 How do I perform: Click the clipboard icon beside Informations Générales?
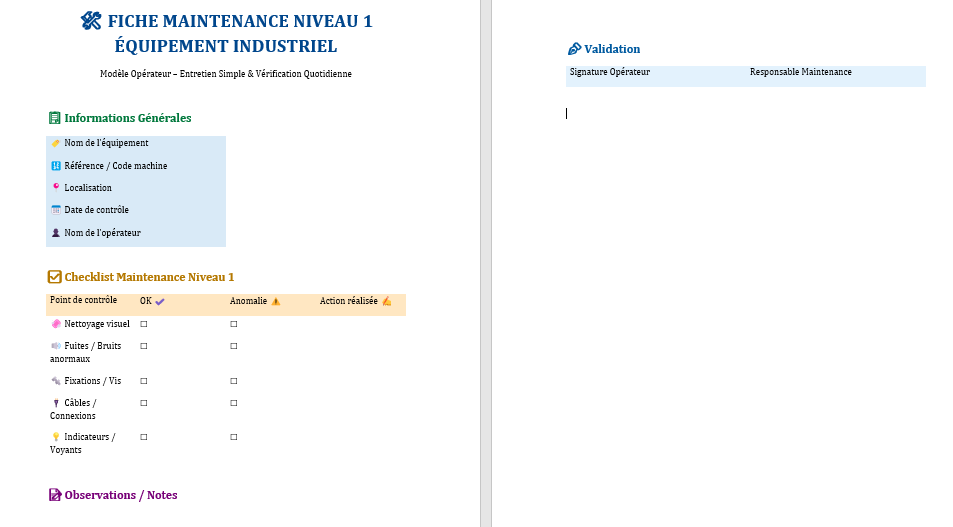(55, 118)
